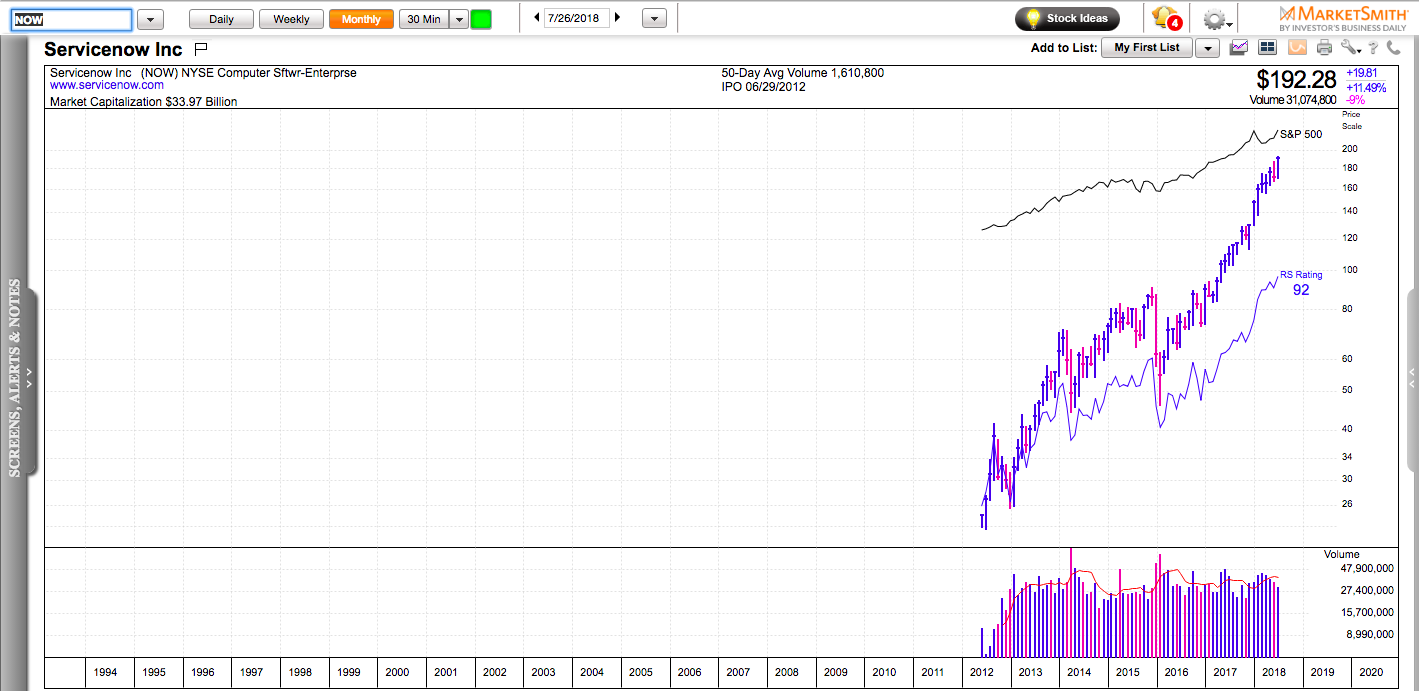Image resolution: width=1419 pixels, height=691 pixels.
Task: Click the green real-time indicator square
Action: click(481, 19)
